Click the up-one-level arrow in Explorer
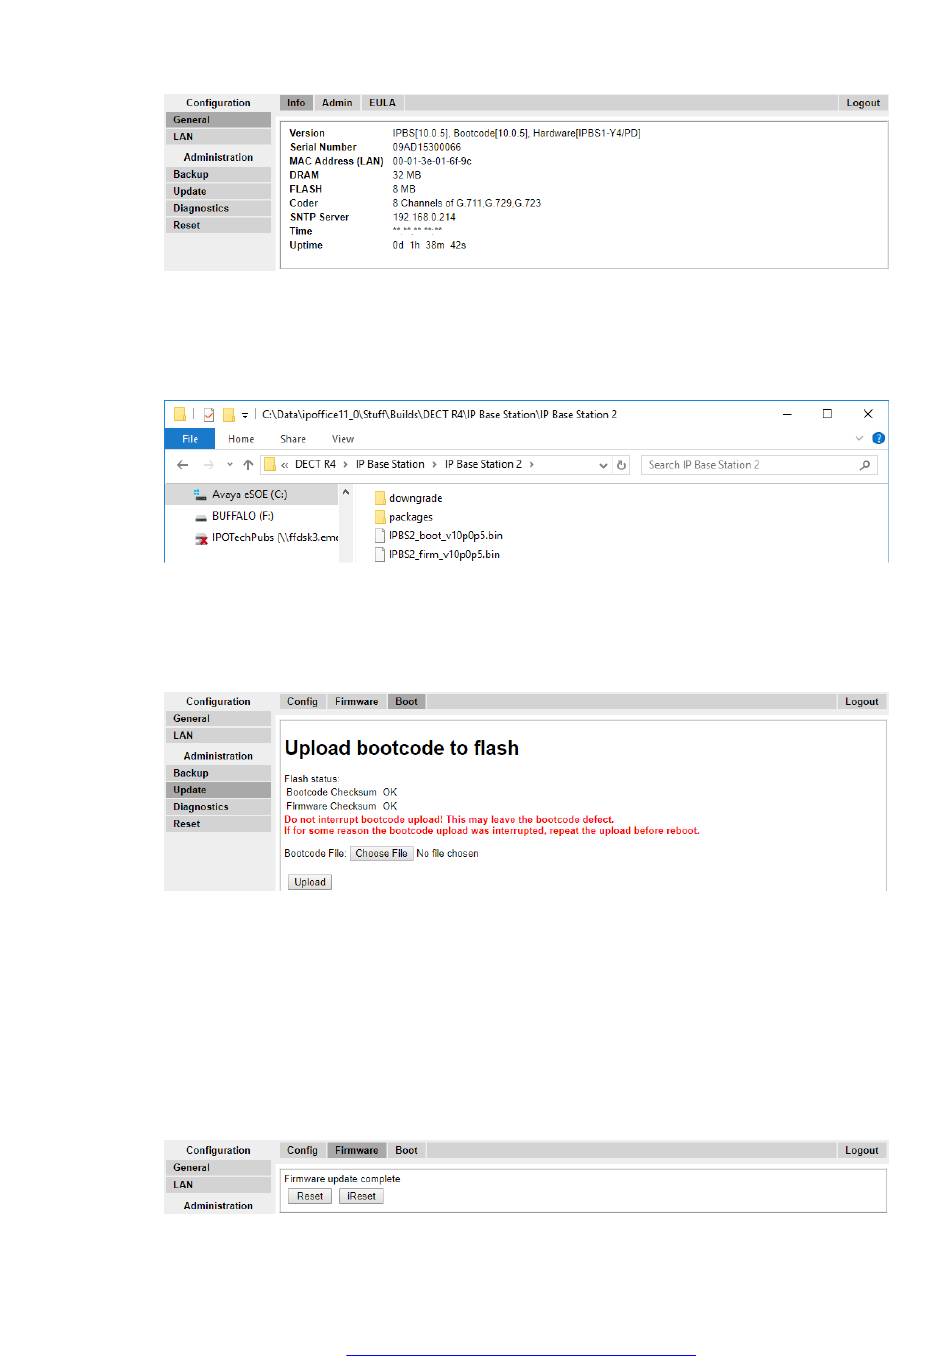 tap(248, 465)
